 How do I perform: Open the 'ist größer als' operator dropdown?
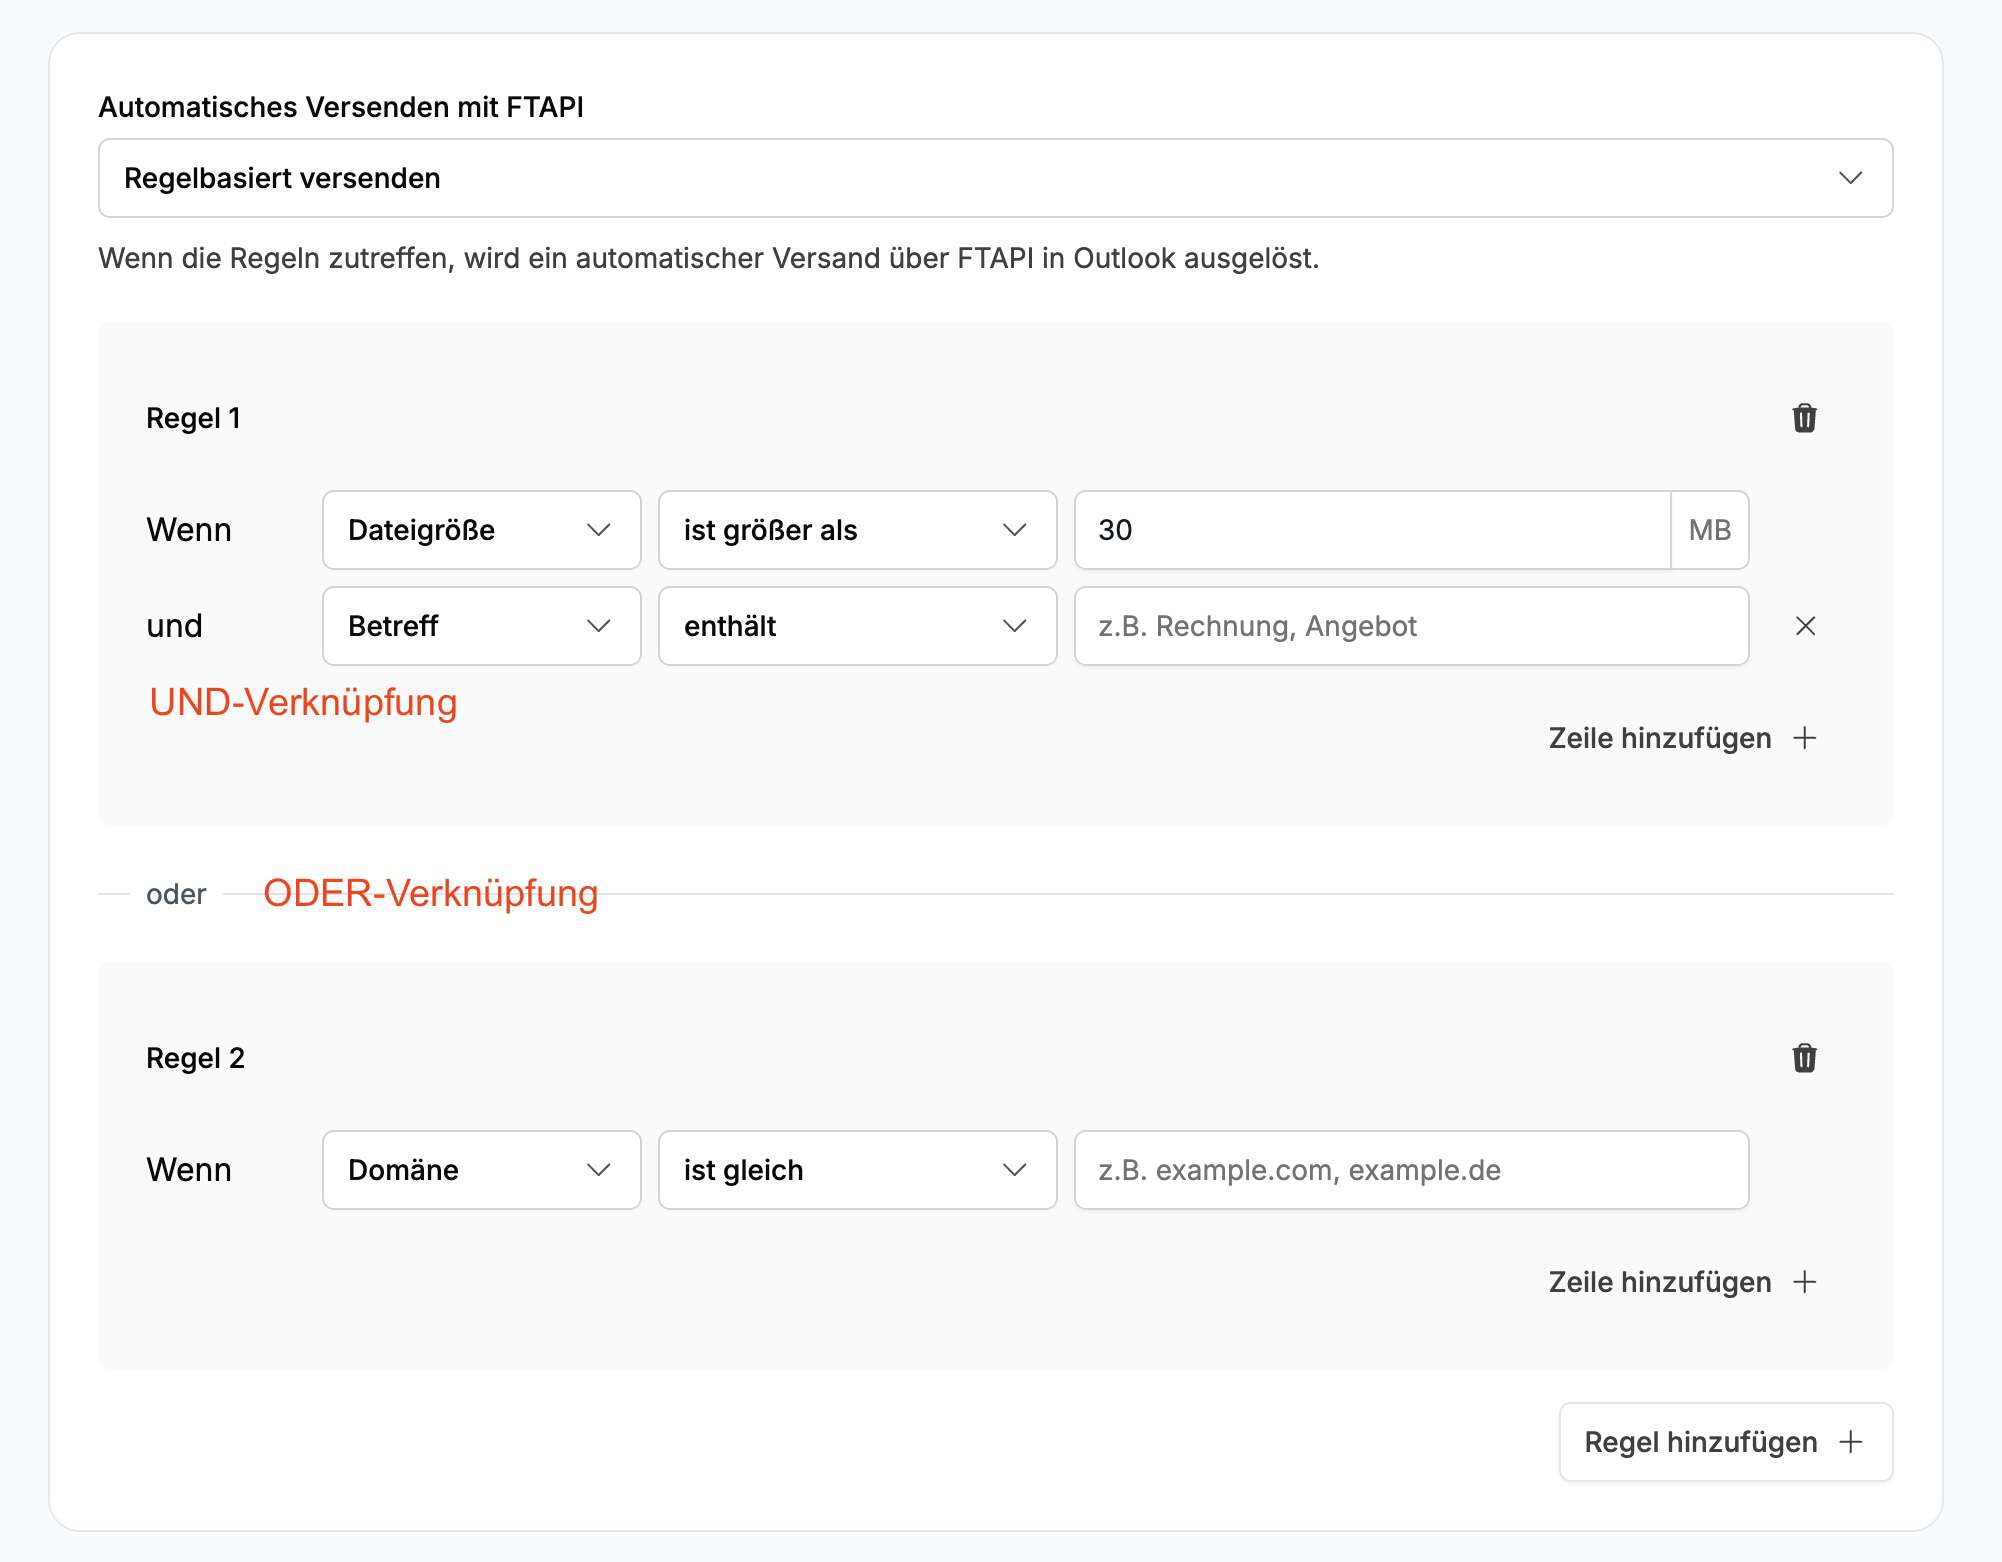pyautogui.click(x=857, y=530)
